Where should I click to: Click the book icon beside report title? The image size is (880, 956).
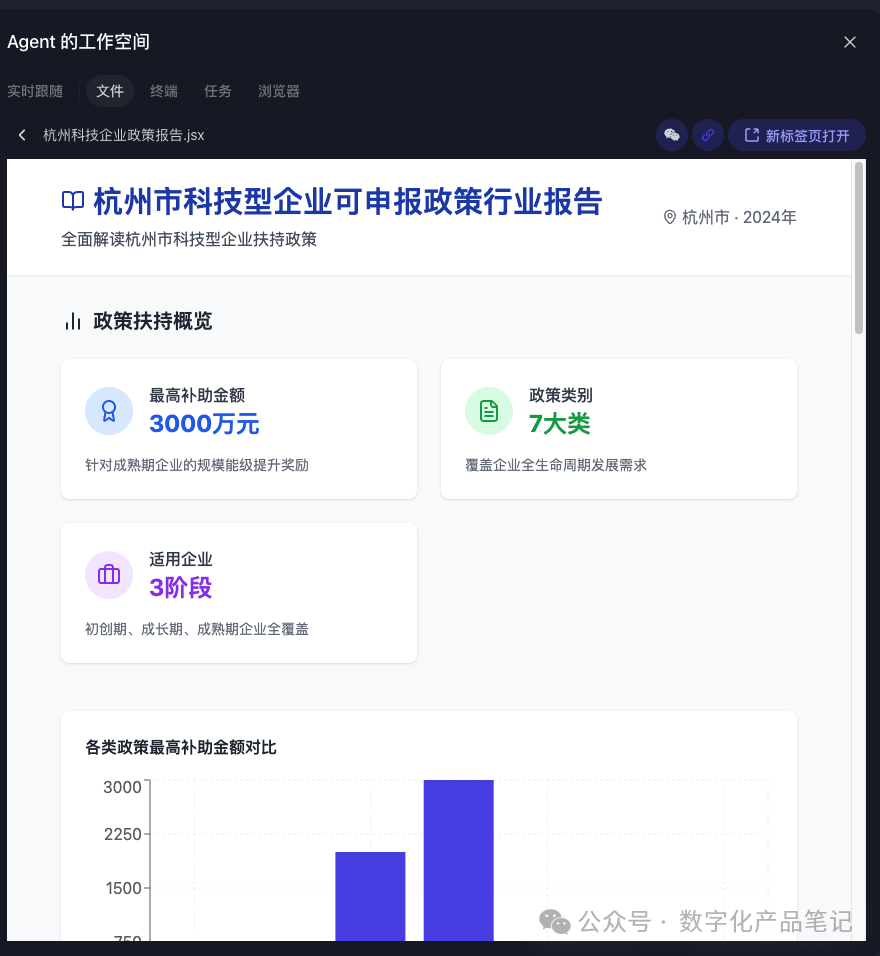point(73,201)
